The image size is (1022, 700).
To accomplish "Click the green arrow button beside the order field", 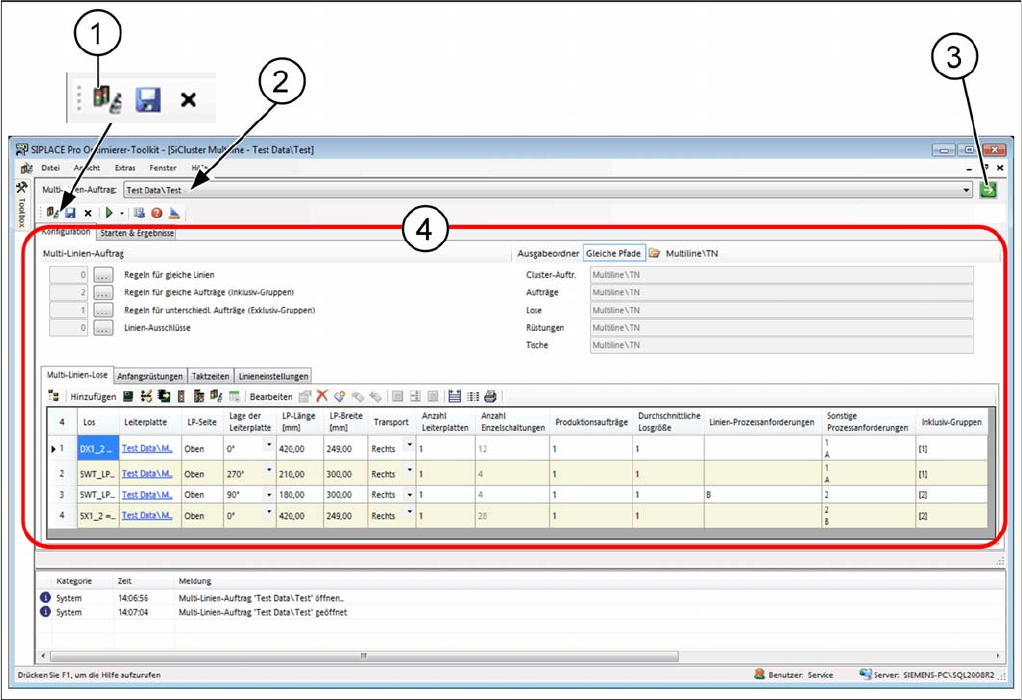I will (988, 190).
